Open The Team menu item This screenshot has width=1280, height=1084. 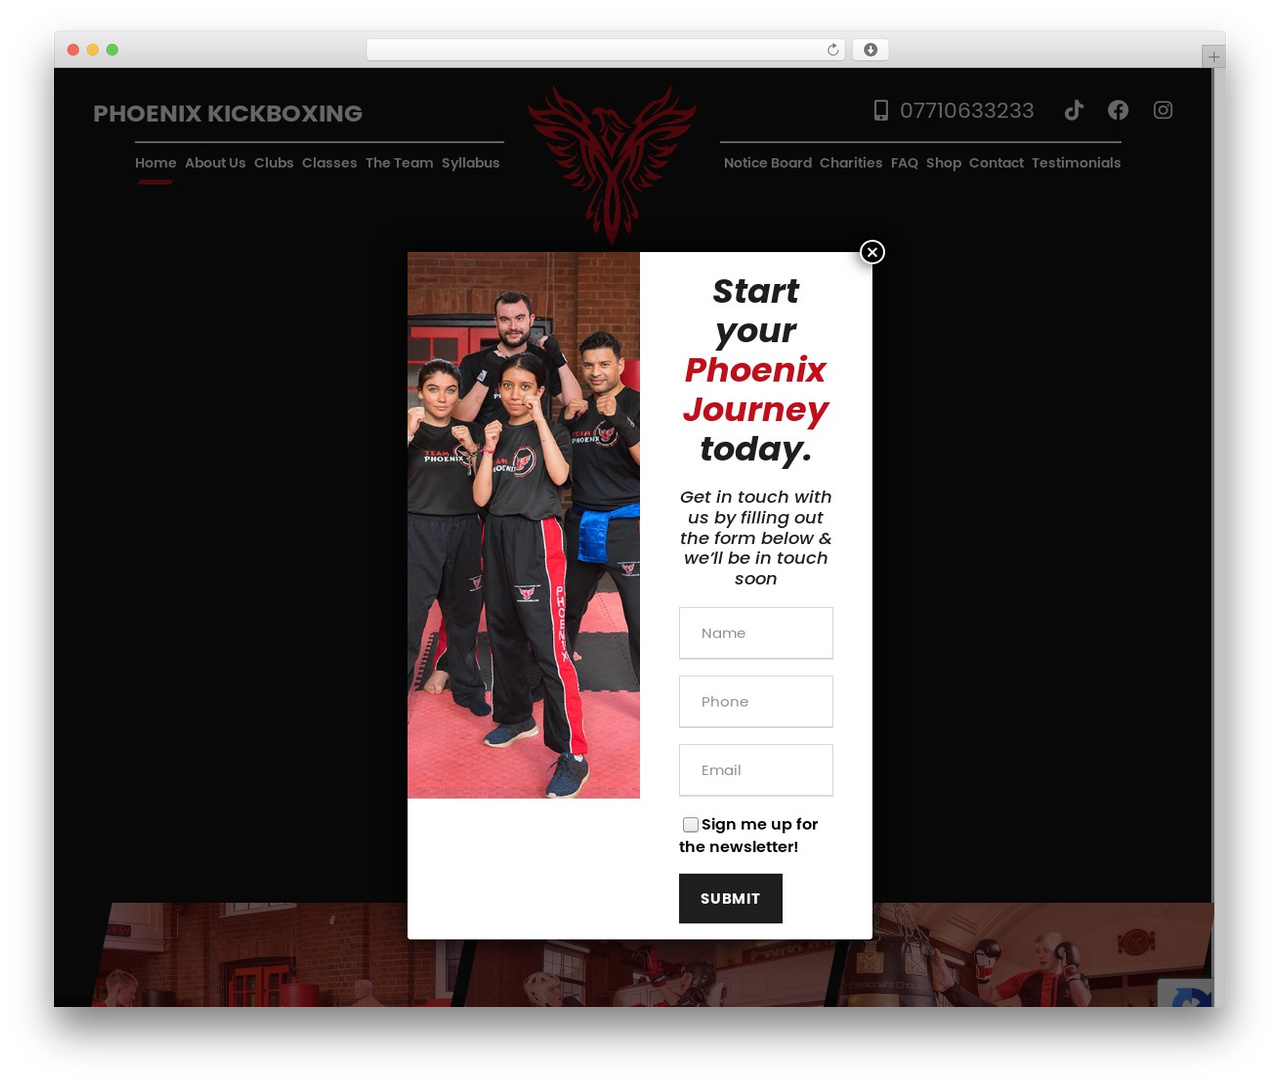pyautogui.click(x=399, y=163)
